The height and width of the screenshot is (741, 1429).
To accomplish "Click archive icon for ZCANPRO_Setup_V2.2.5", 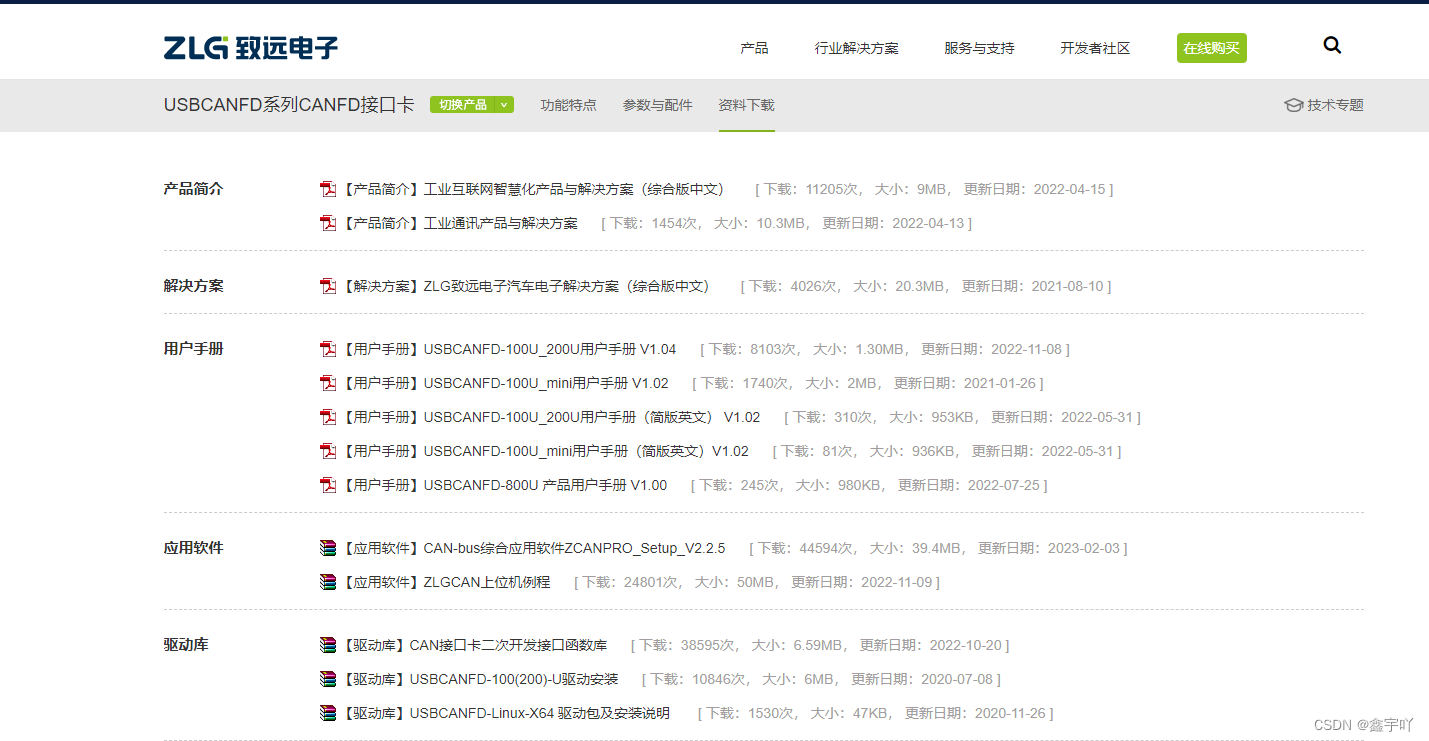I will click(x=328, y=548).
